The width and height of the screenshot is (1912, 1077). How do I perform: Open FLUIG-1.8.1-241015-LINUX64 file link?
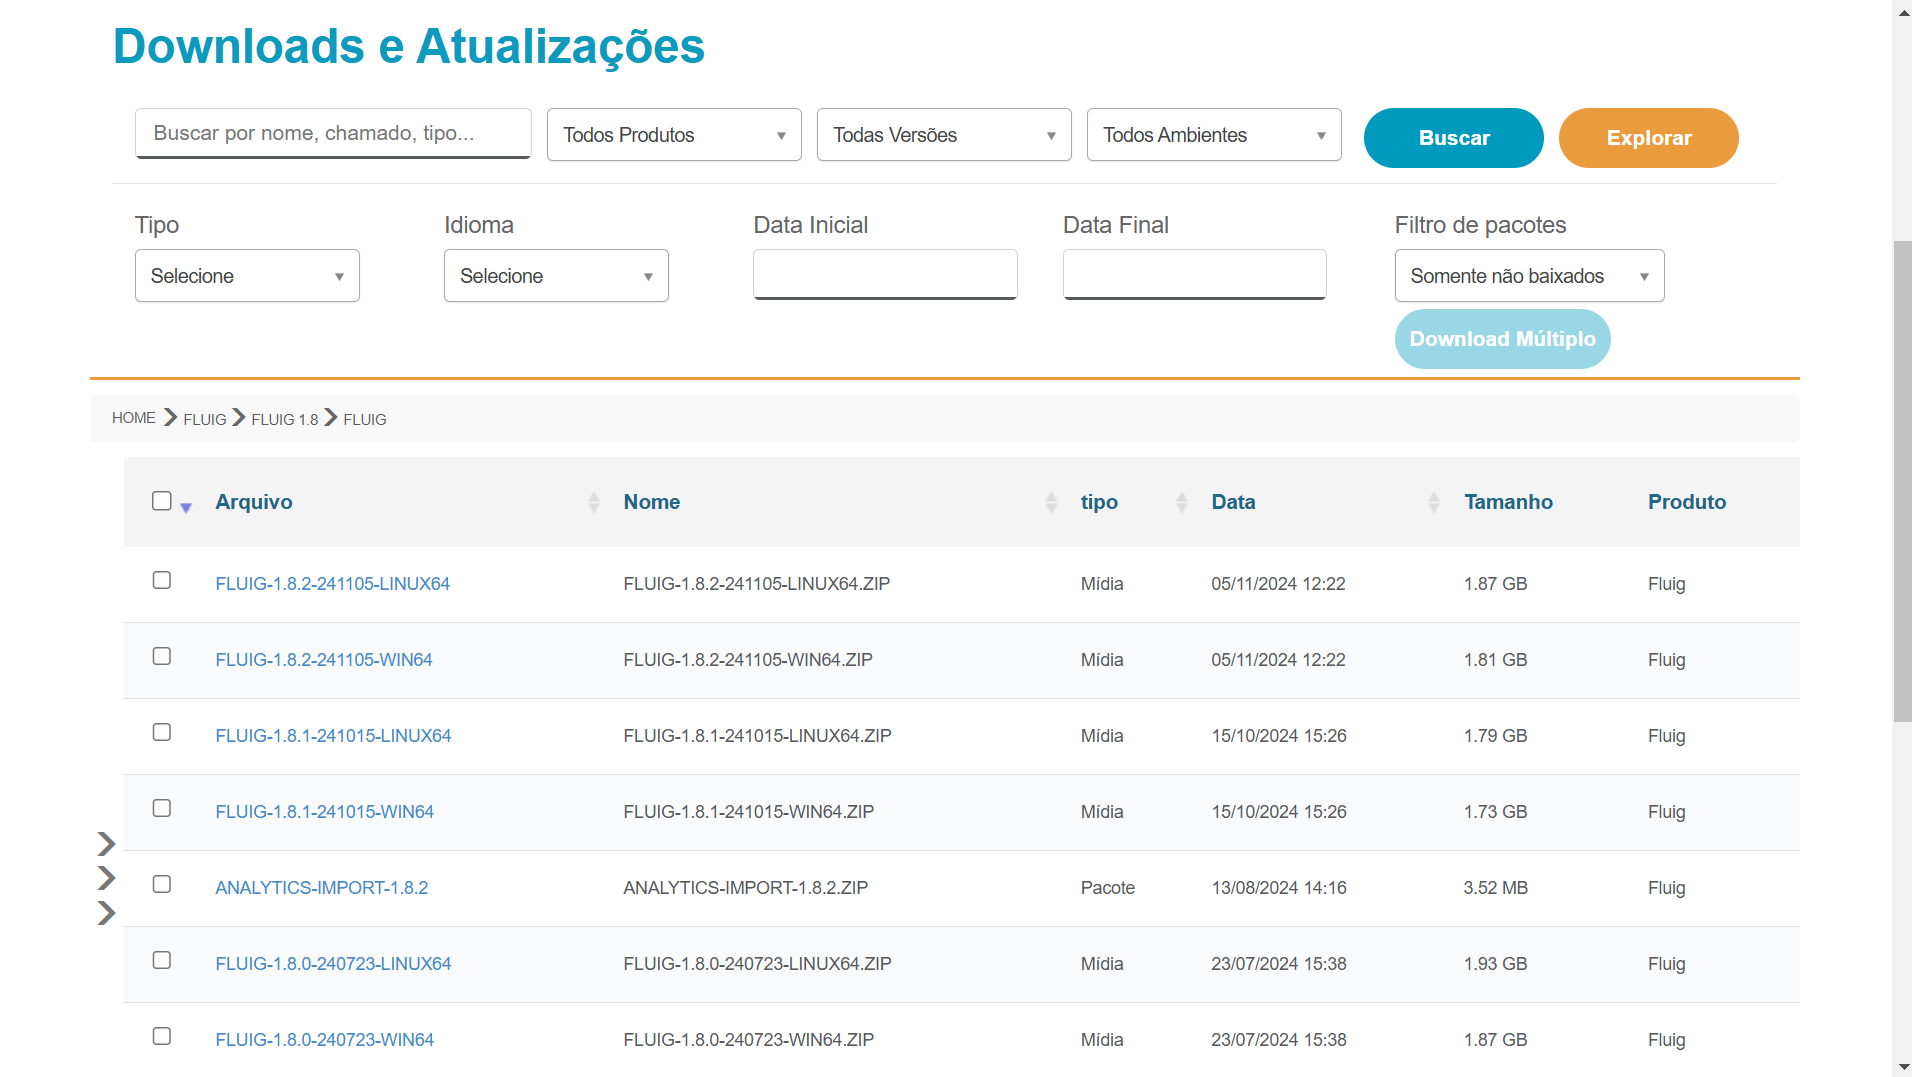334,736
